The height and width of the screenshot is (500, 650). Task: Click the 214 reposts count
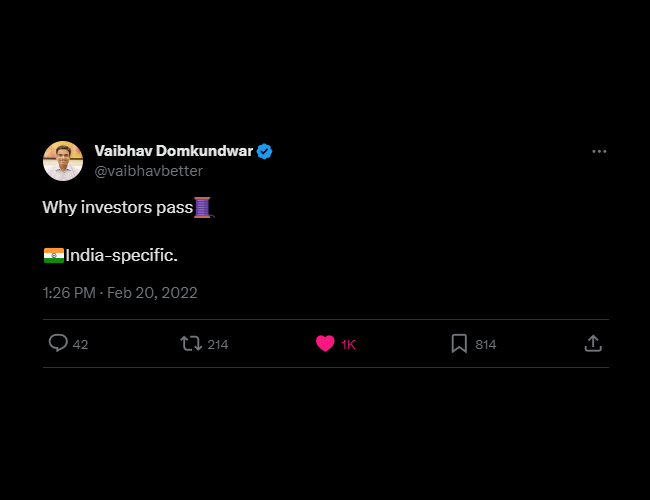pyautogui.click(x=218, y=345)
